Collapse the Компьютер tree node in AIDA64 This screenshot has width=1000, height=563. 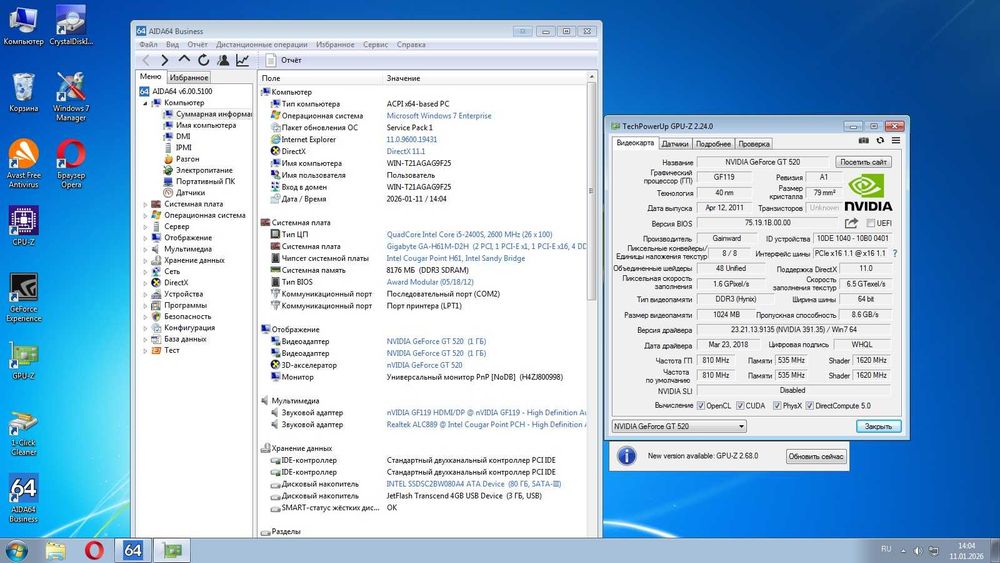145,103
